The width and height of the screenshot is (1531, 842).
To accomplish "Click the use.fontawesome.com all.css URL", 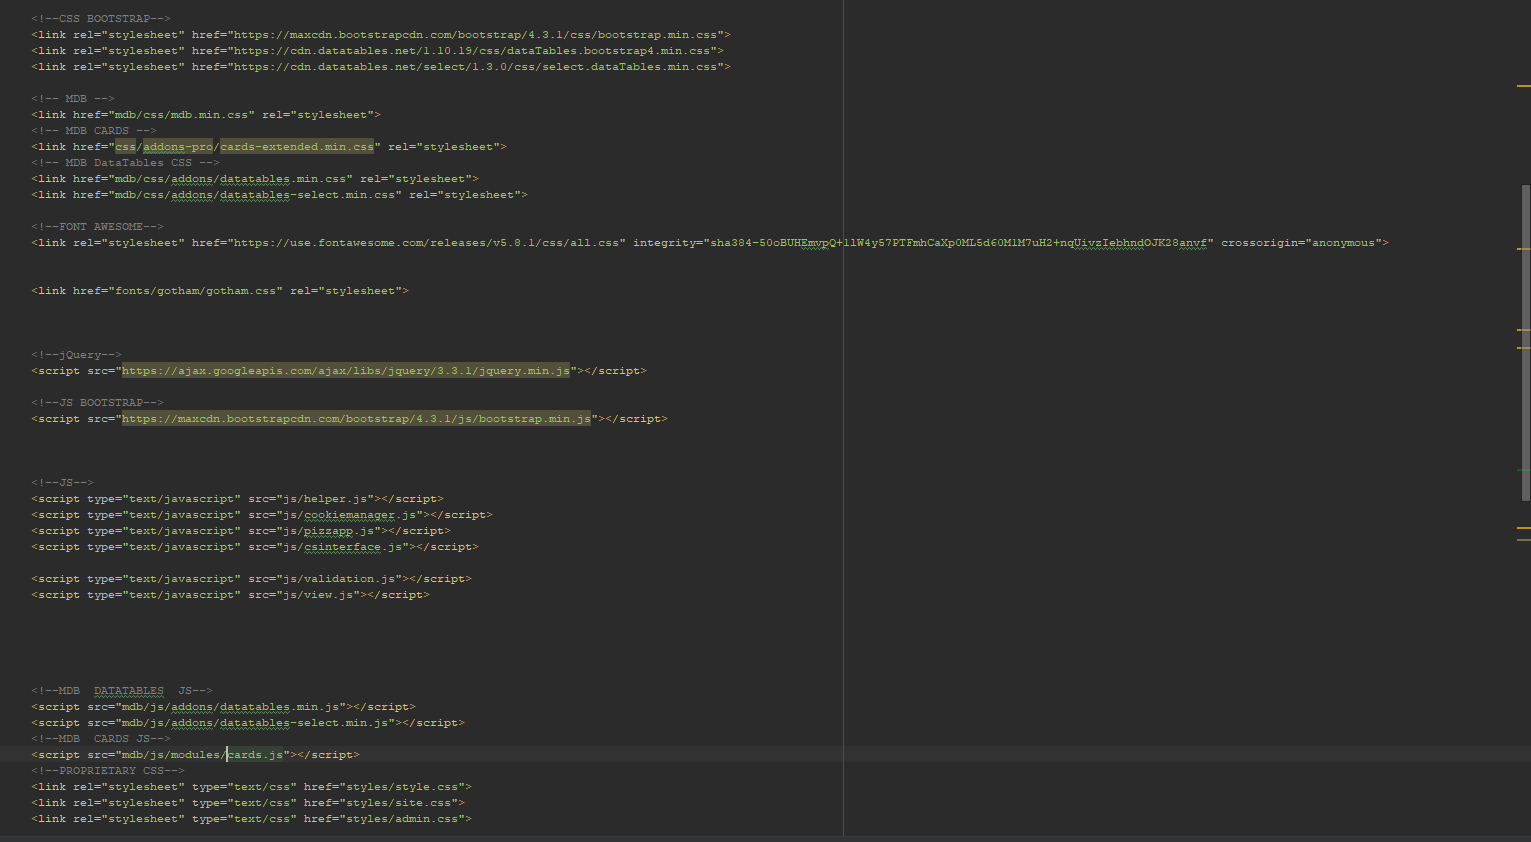I will (x=427, y=243).
